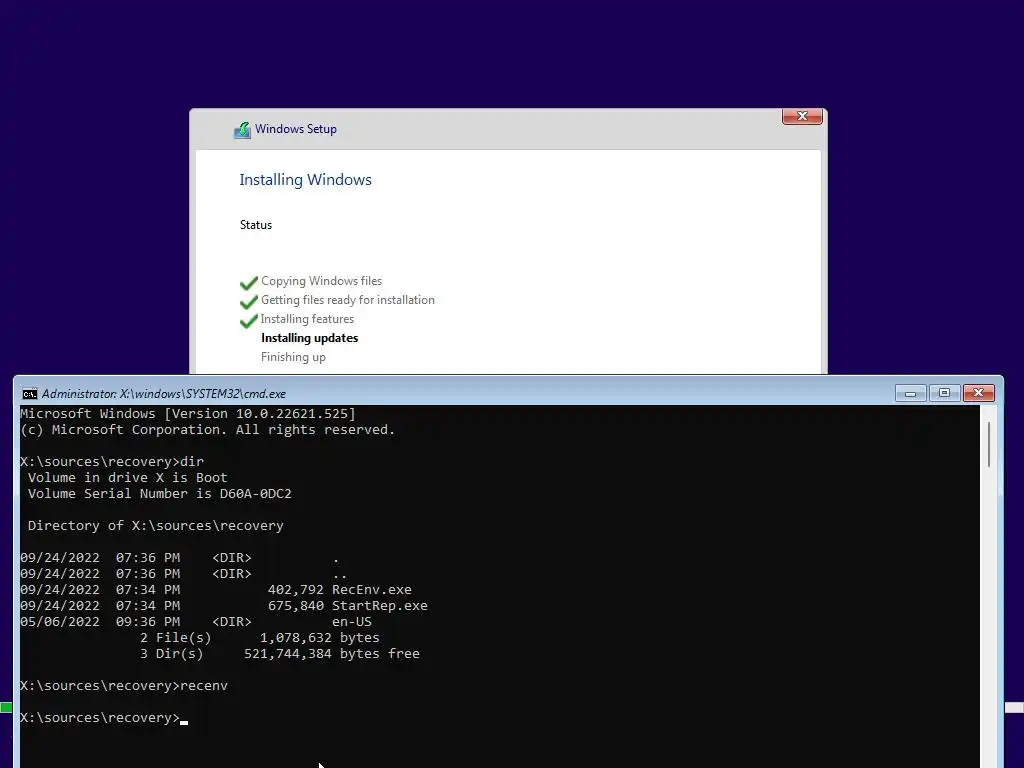The image size is (1024, 768).
Task: Click the 'Installing features' status line
Action: [307, 319]
